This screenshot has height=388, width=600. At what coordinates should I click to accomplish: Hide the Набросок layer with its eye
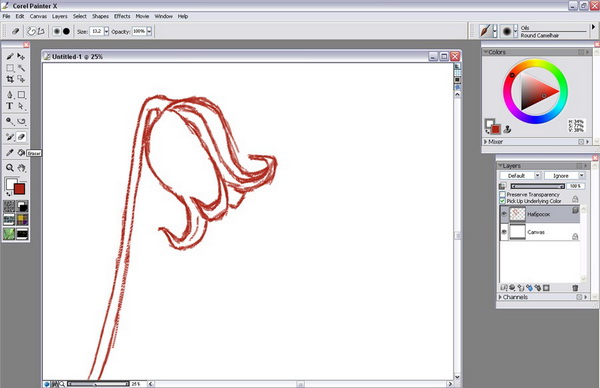click(x=504, y=214)
